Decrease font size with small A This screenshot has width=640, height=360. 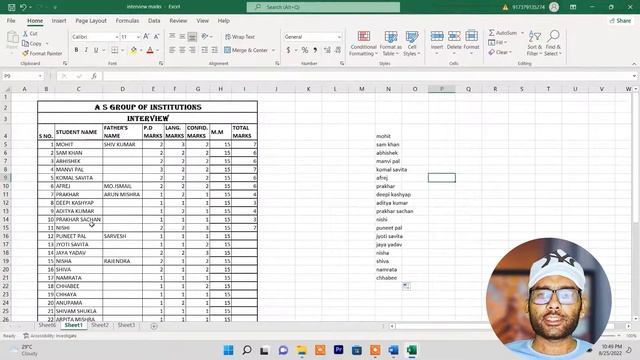[156, 37]
